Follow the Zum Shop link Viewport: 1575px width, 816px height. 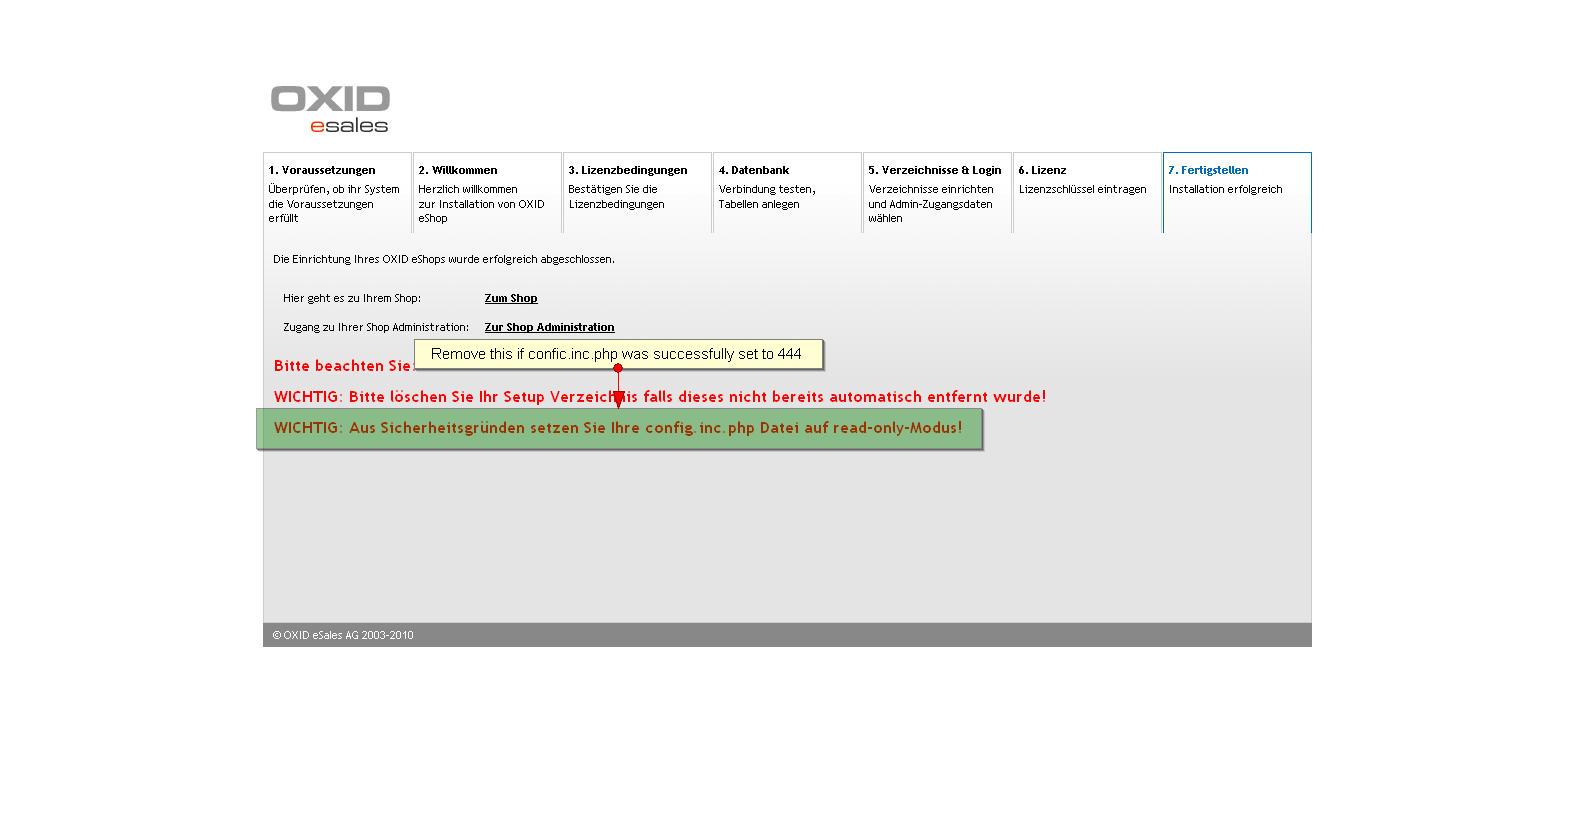tap(511, 298)
